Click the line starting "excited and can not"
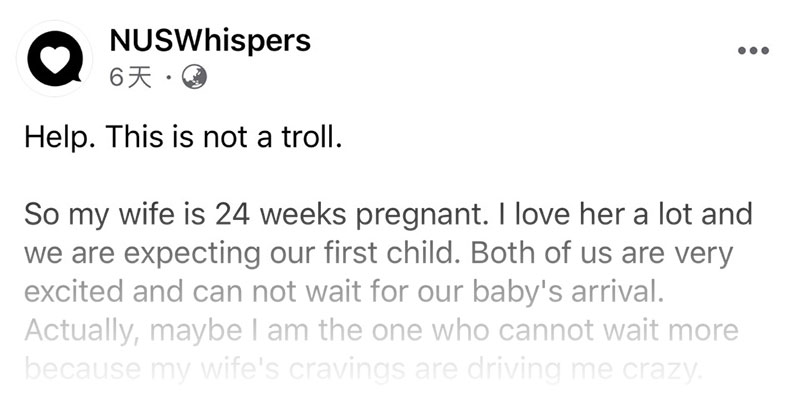Screen dimensions: 800x409 pos(344,292)
